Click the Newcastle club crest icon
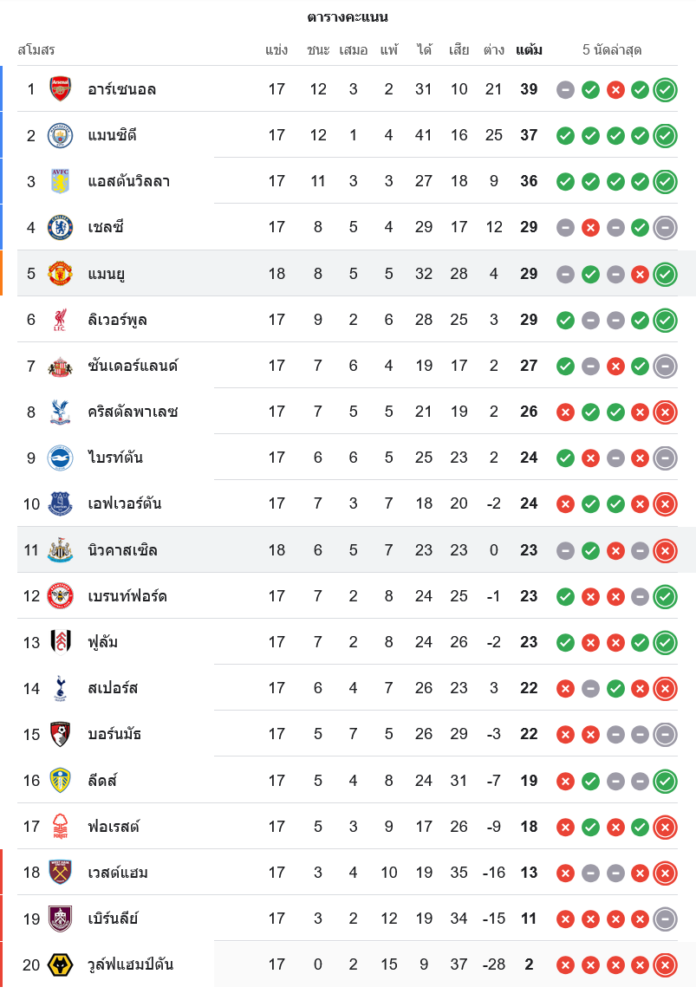696x1000 pixels. [61, 550]
